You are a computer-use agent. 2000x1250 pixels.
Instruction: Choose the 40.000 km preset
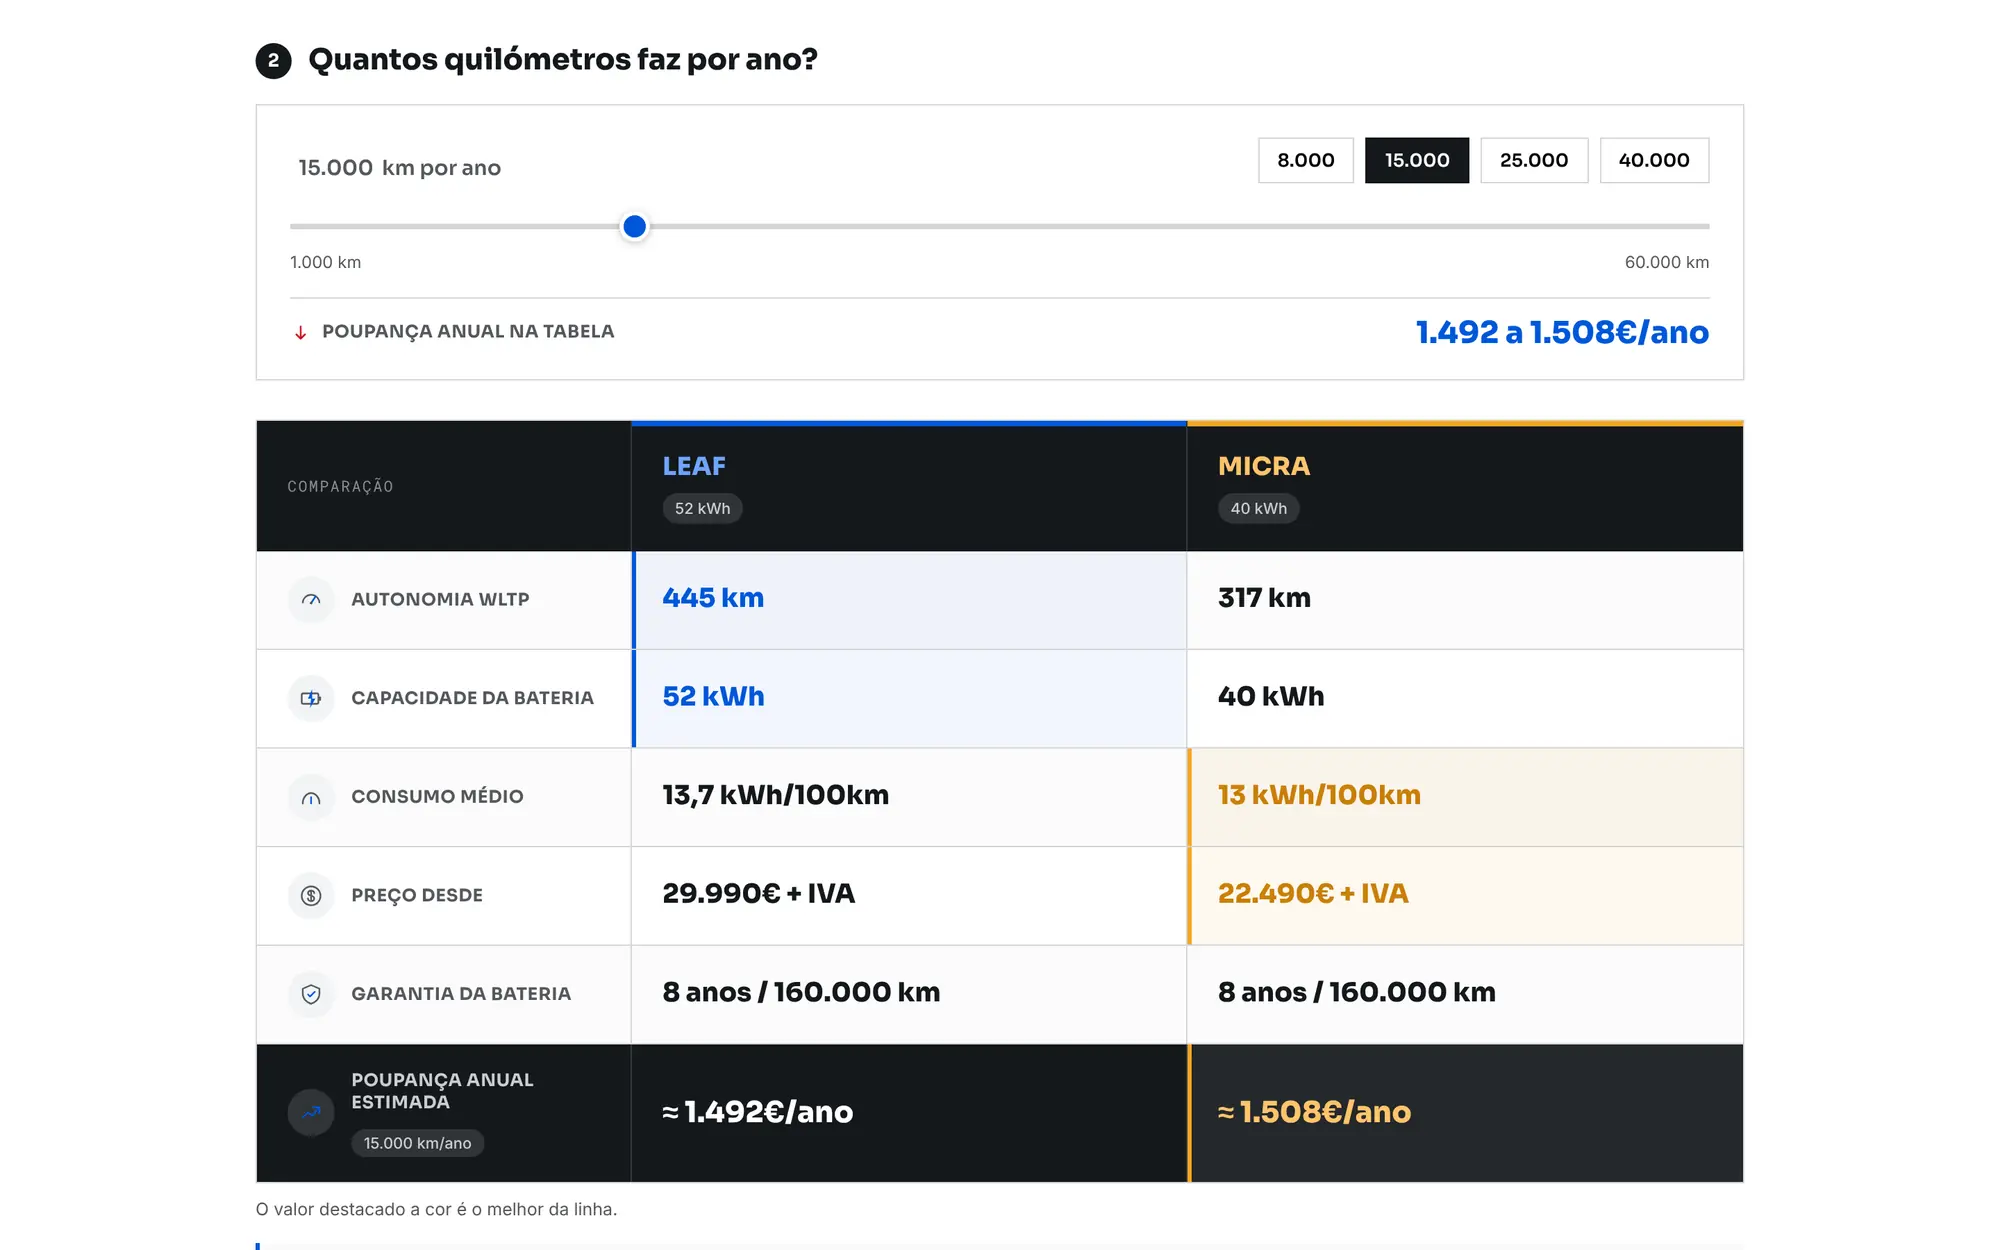coord(1654,160)
